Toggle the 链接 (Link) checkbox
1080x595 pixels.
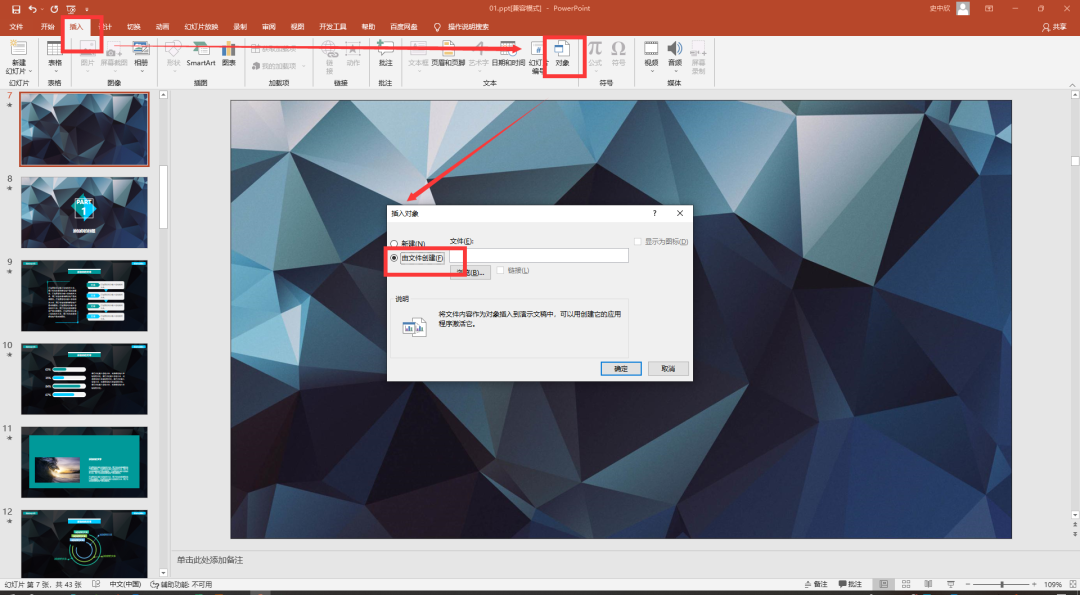[501, 270]
